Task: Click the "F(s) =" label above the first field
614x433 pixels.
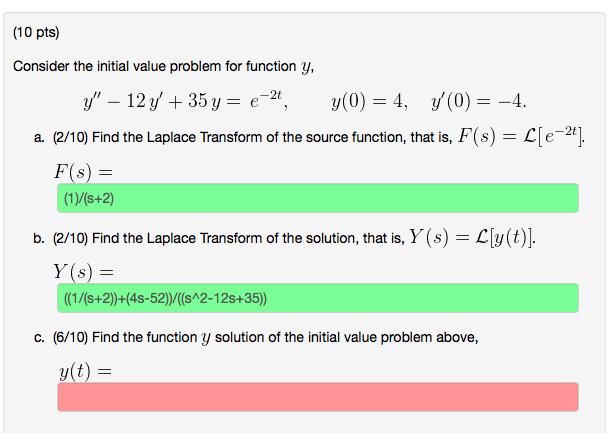Action: 83,171
